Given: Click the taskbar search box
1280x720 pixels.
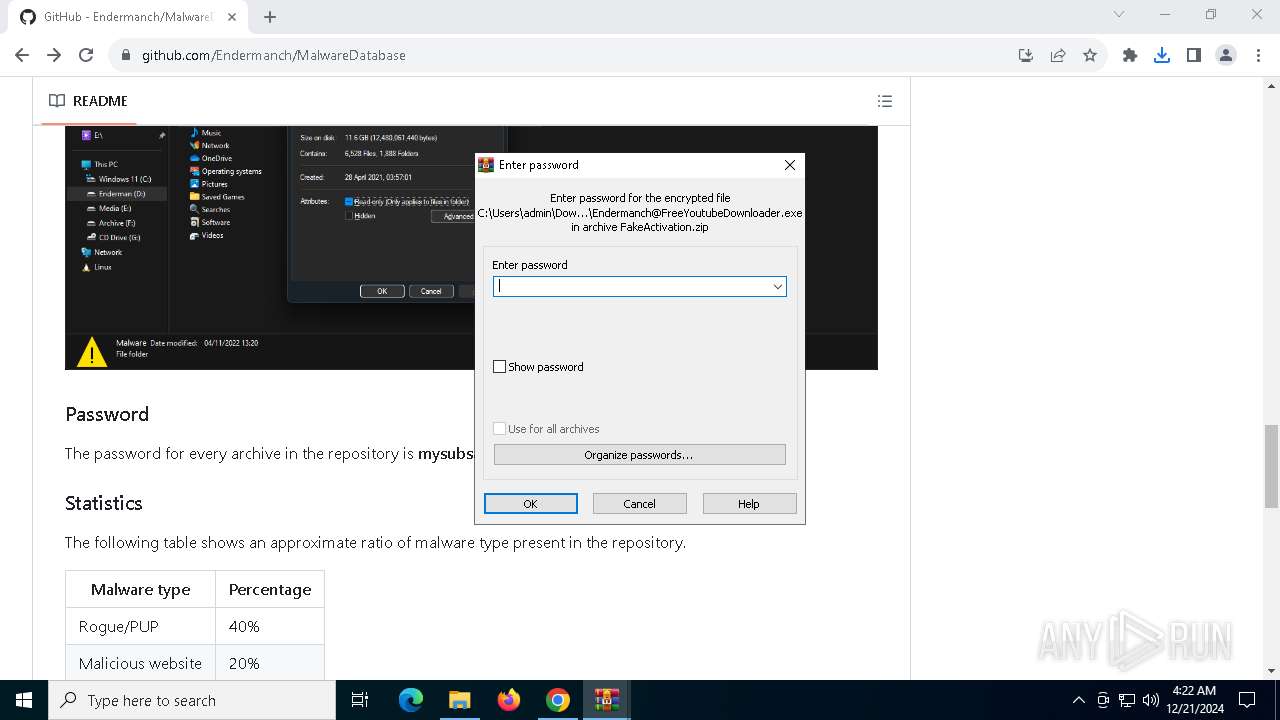Looking at the screenshot, I should 192,700.
